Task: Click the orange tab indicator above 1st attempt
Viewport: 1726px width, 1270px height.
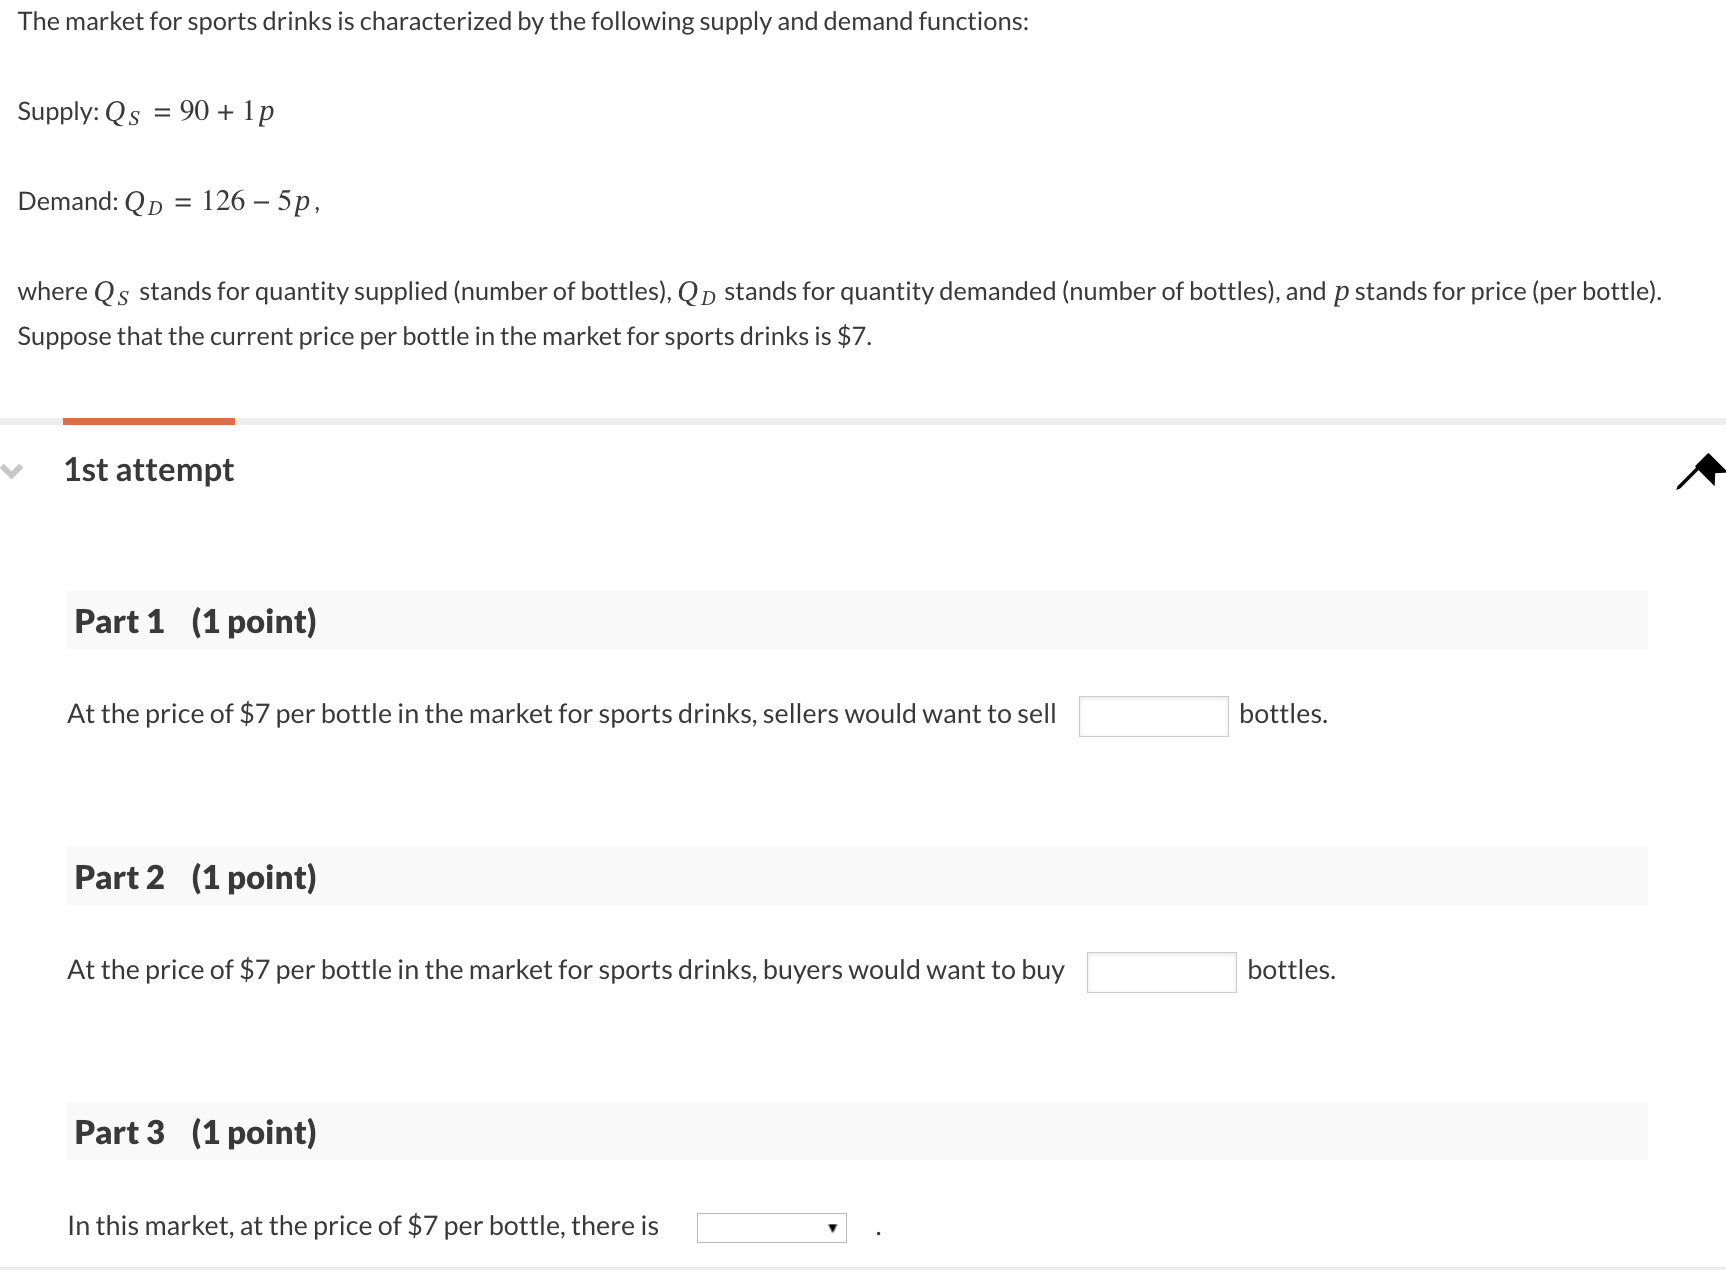Action: tap(148, 422)
